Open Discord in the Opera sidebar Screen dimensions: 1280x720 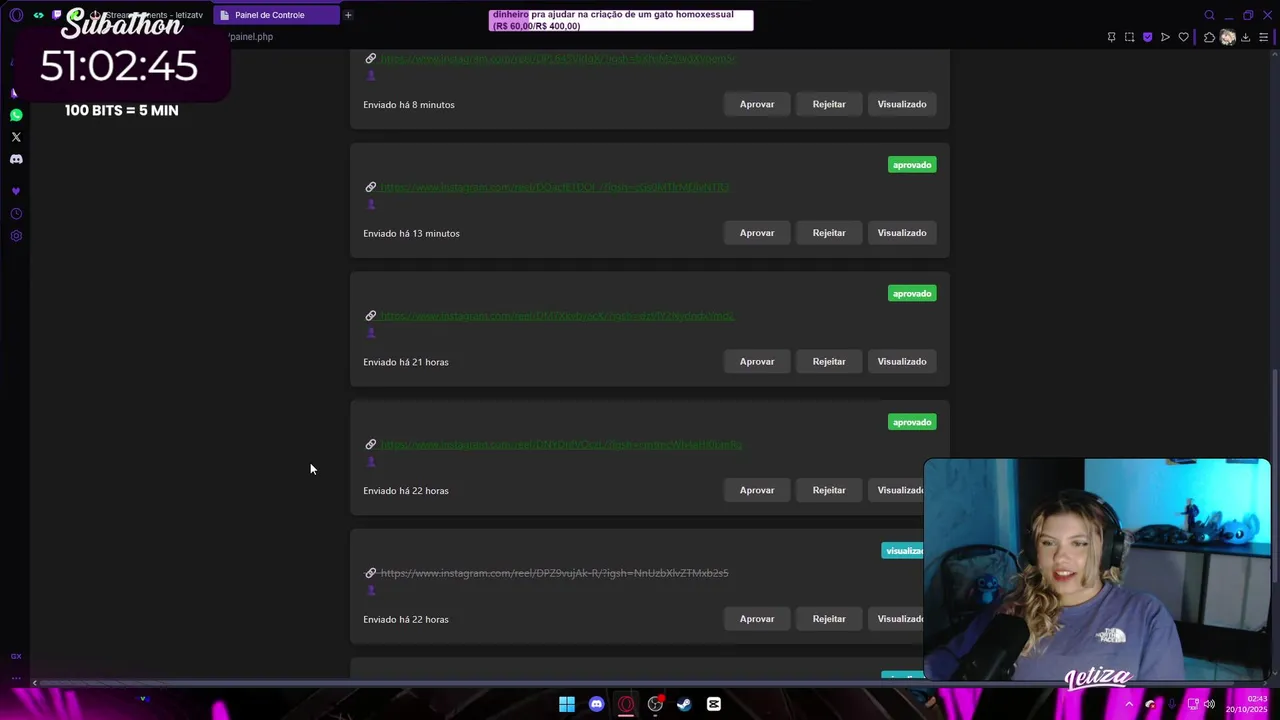[x=16, y=159]
